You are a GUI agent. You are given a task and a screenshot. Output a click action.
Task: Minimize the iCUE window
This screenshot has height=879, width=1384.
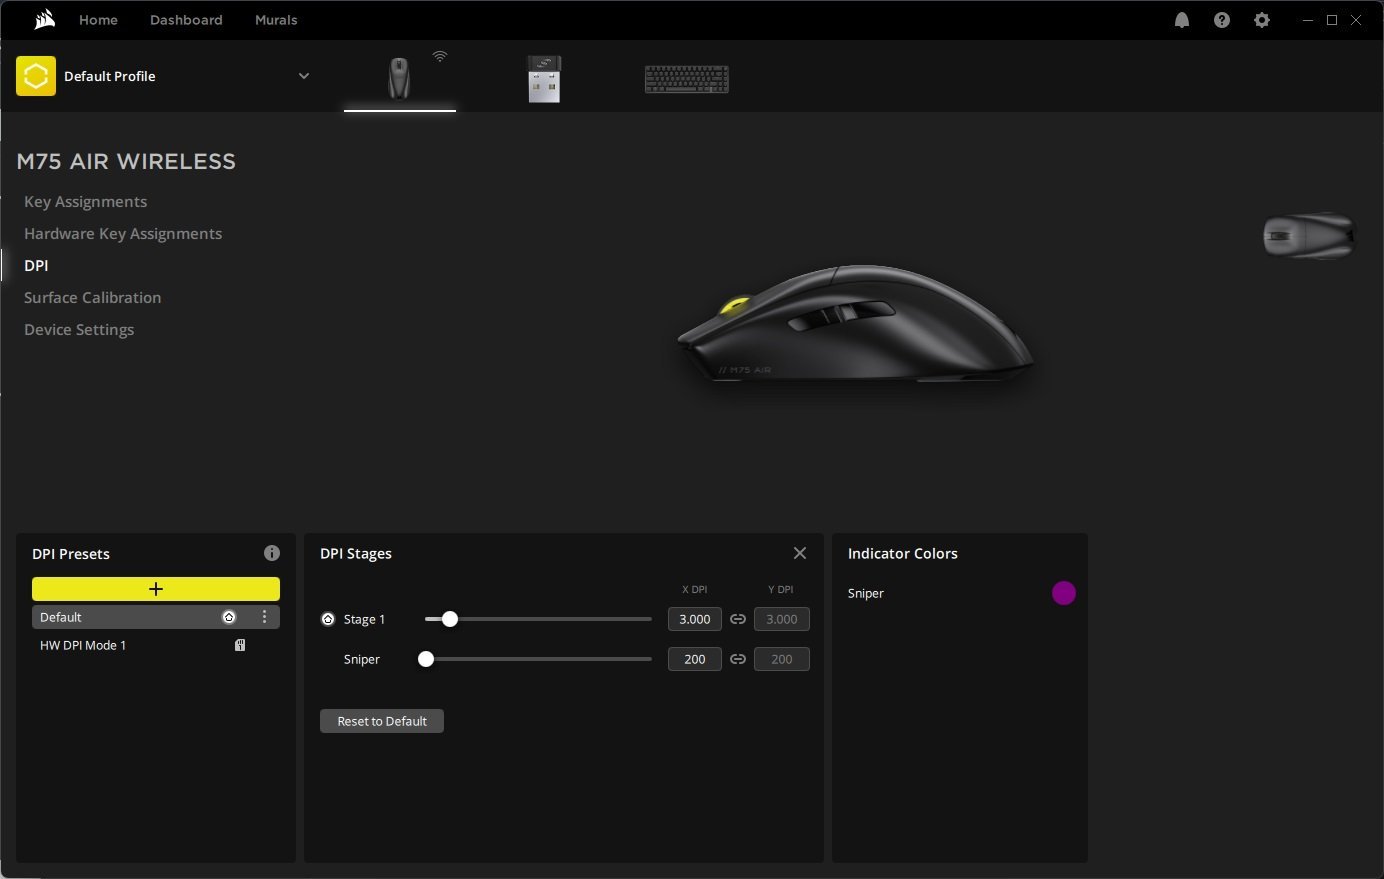click(x=1308, y=20)
